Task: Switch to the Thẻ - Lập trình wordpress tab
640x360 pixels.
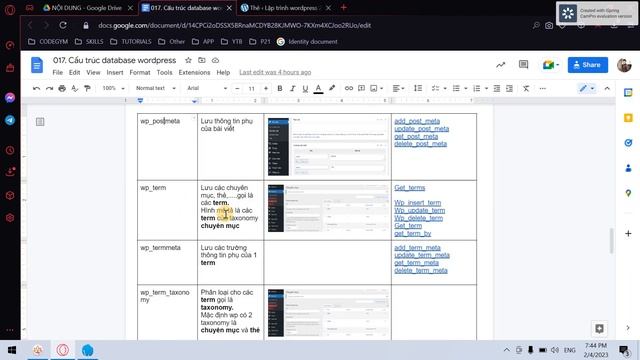Action: click(285, 8)
